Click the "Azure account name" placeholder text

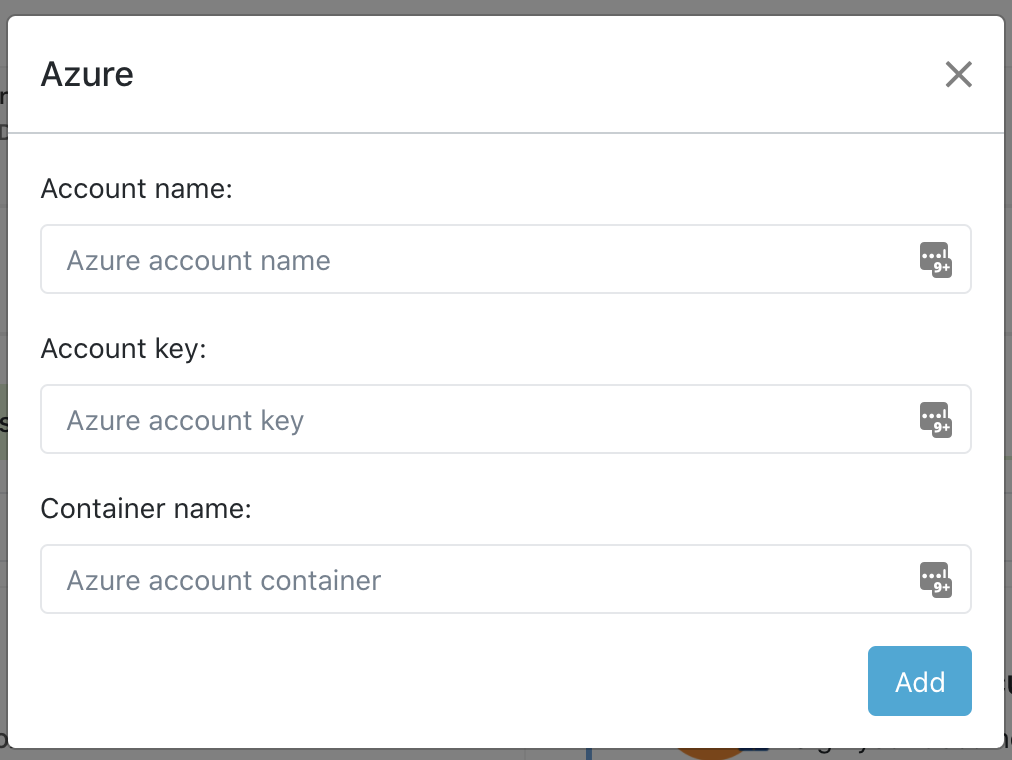coord(198,260)
